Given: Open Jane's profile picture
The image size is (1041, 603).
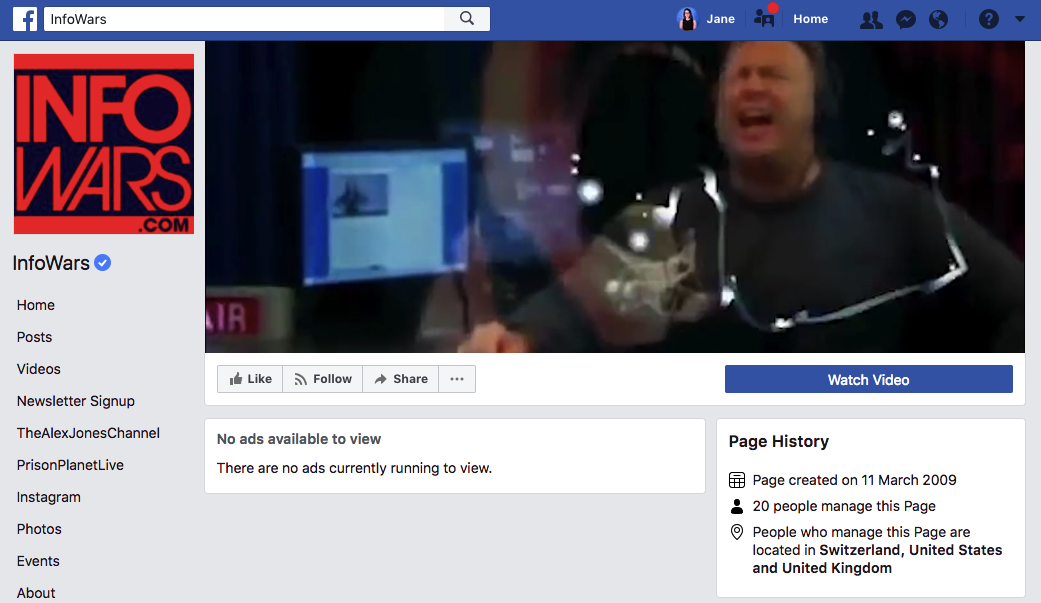Looking at the screenshot, I should coord(687,19).
